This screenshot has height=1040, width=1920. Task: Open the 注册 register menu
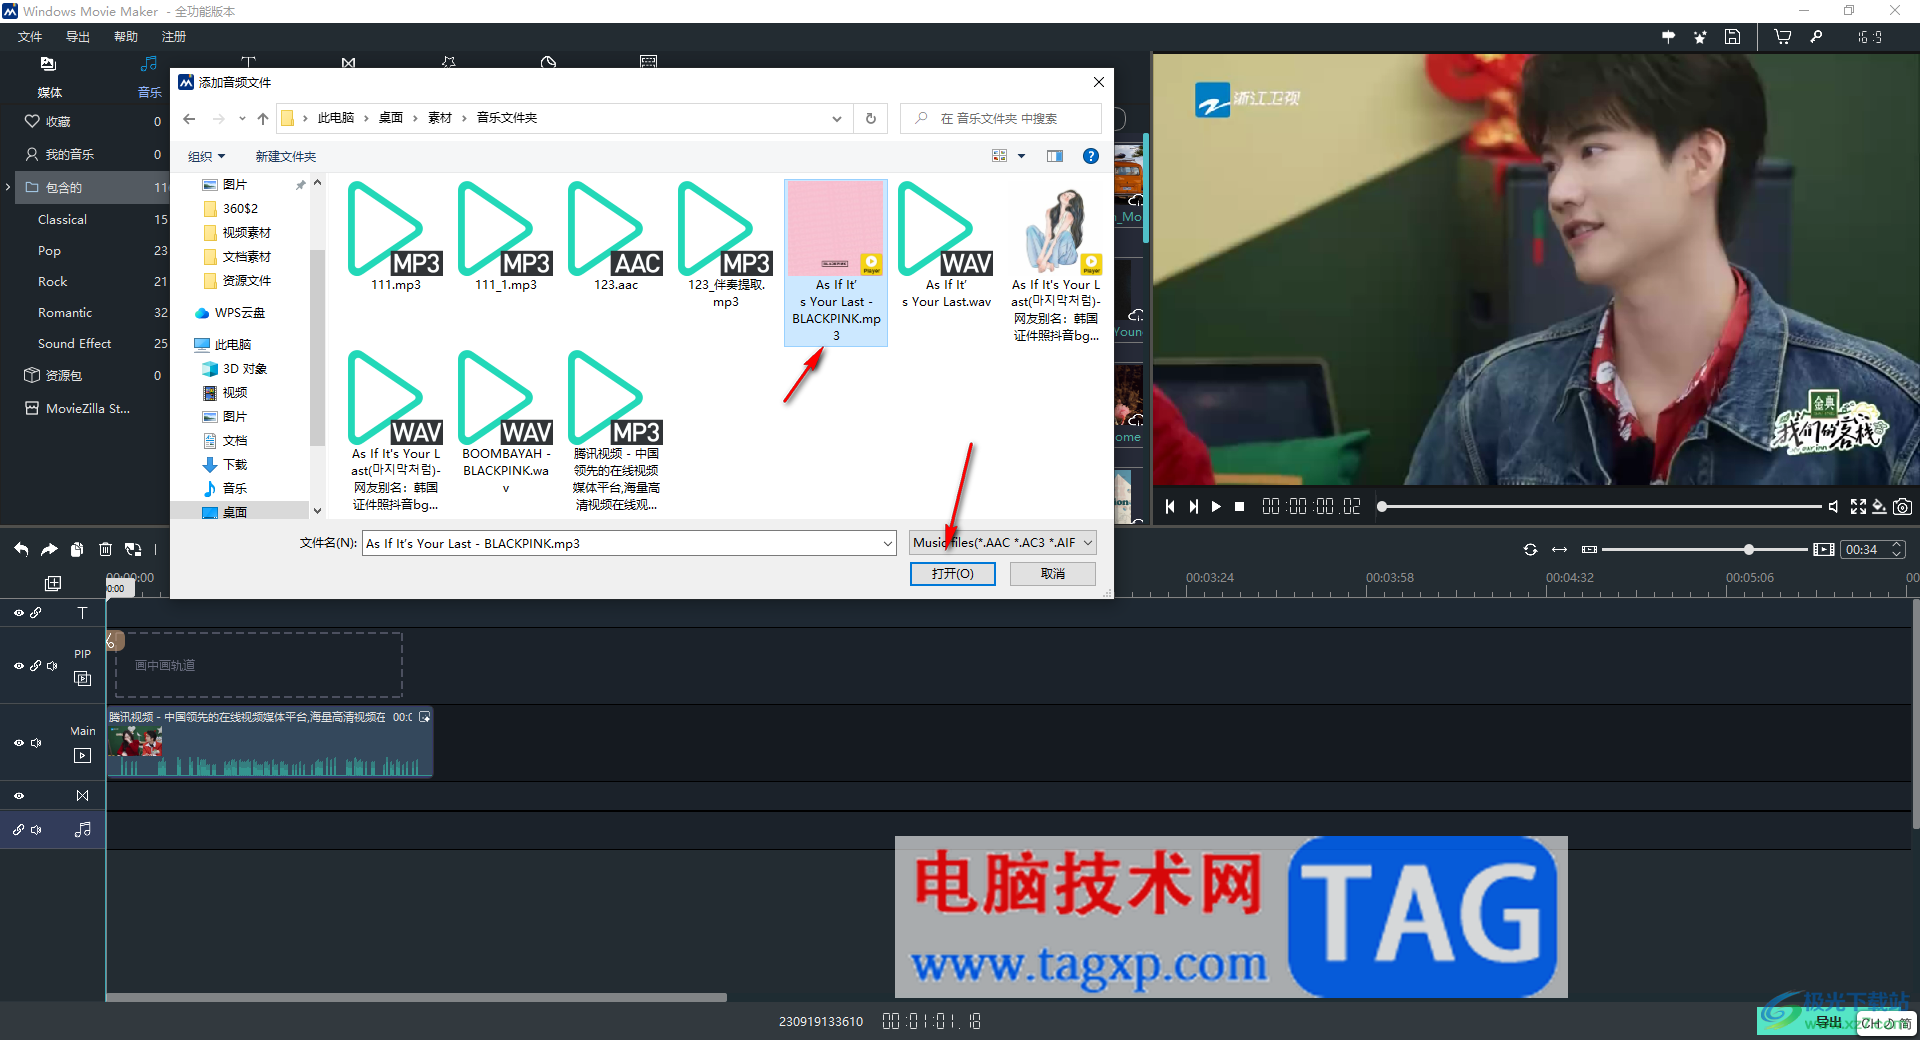tap(174, 37)
